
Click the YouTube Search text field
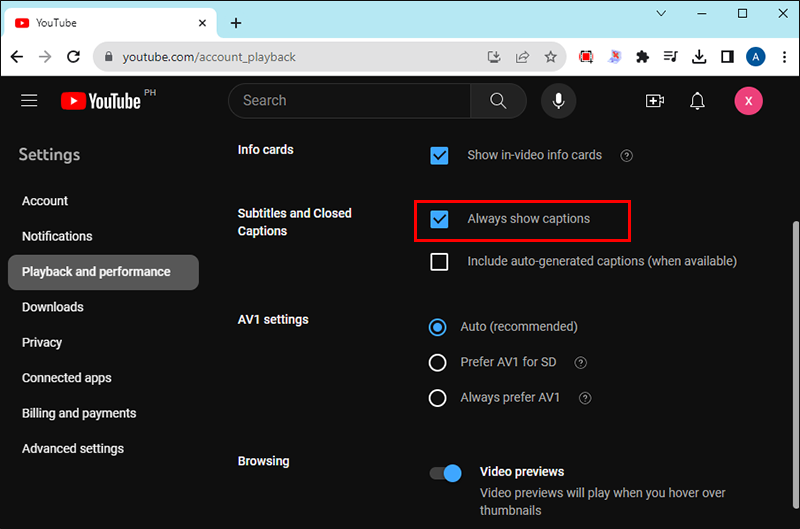[350, 101]
